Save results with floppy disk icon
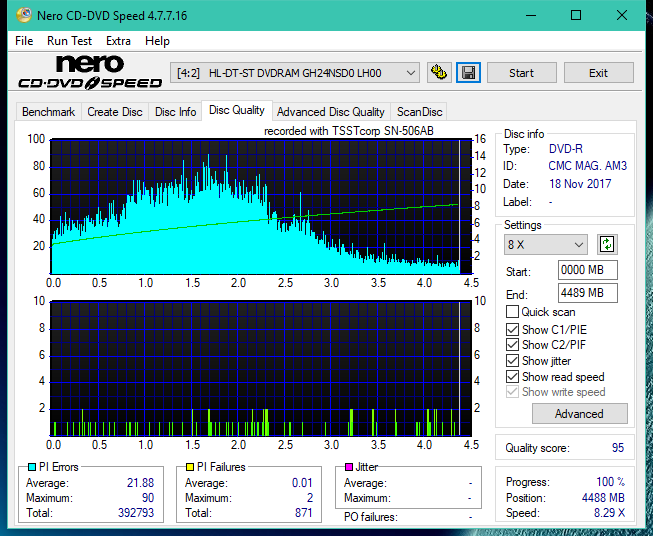This screenshot has height=536, width=653. click(469, 73)
